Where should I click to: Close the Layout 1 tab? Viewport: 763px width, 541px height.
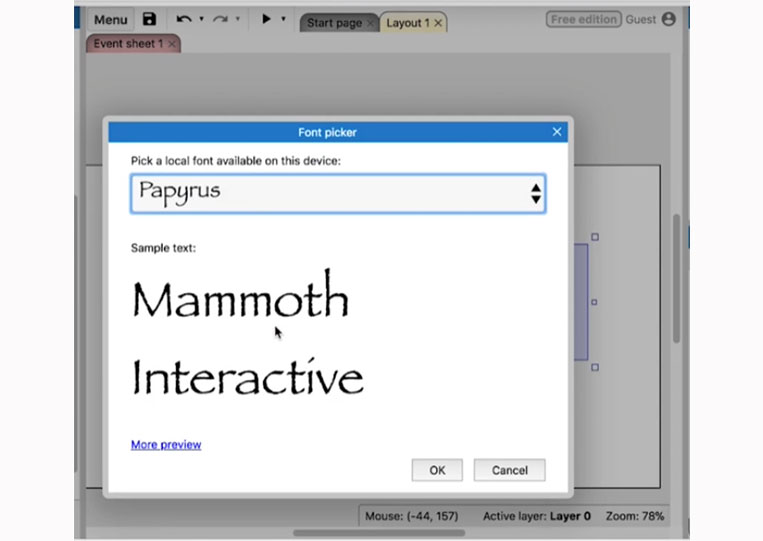pyautogui.click(x=438, y=23)
